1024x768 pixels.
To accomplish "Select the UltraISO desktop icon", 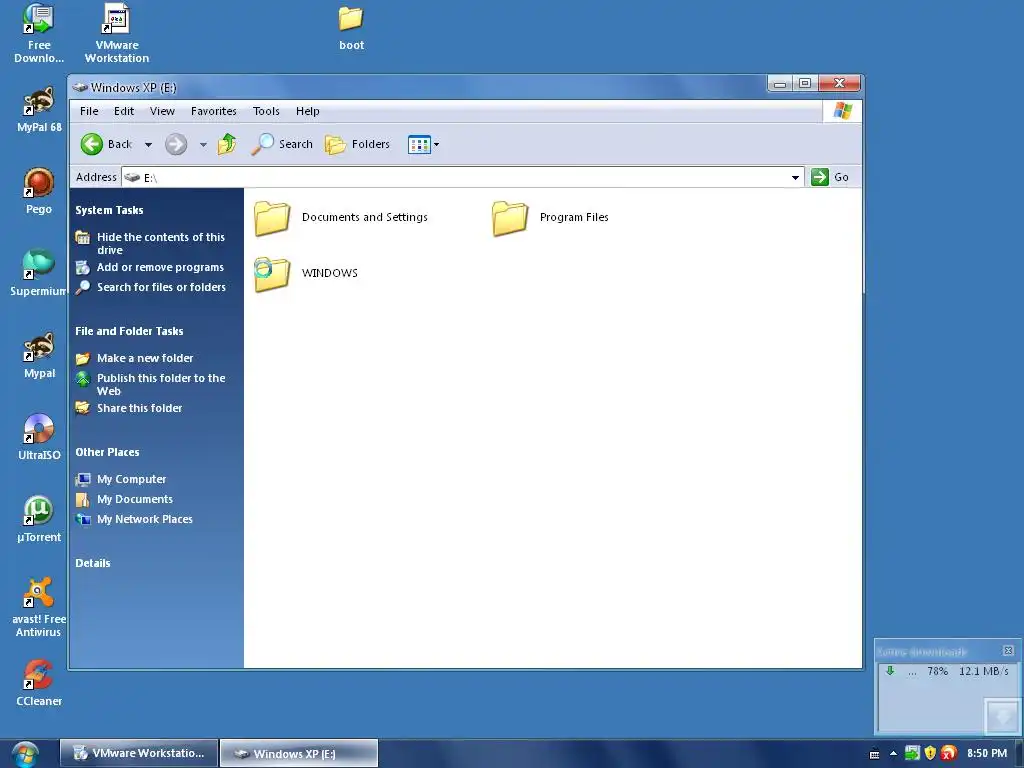I will [39, 438].
